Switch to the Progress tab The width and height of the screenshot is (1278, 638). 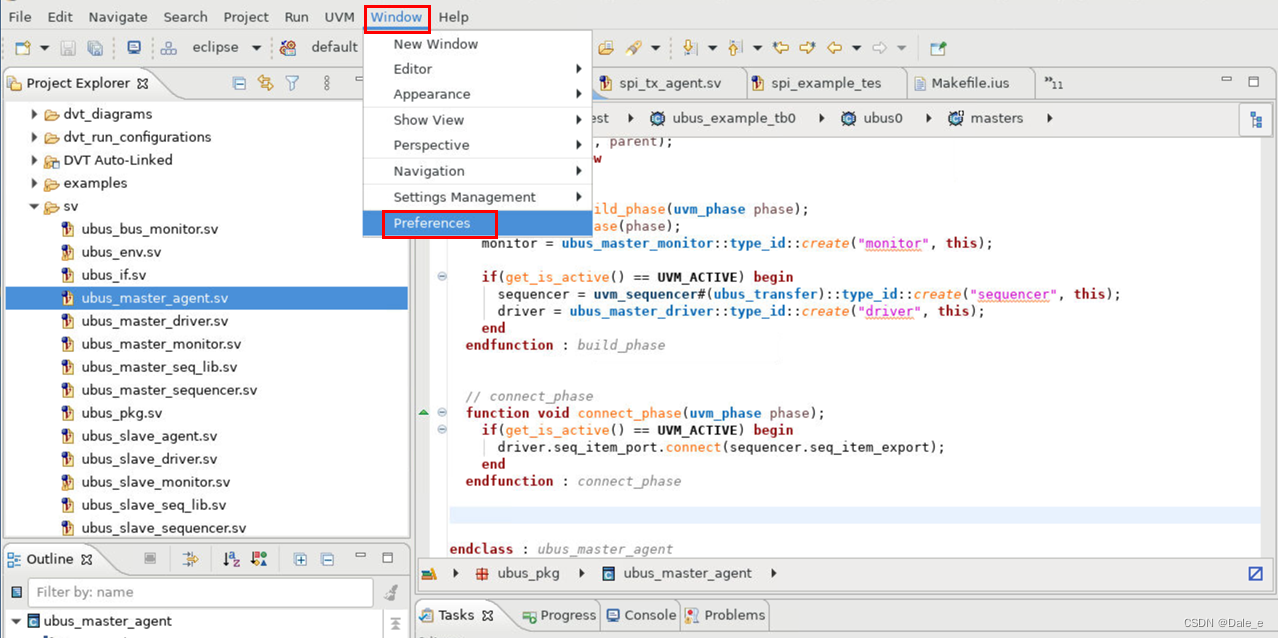(558, 615)
